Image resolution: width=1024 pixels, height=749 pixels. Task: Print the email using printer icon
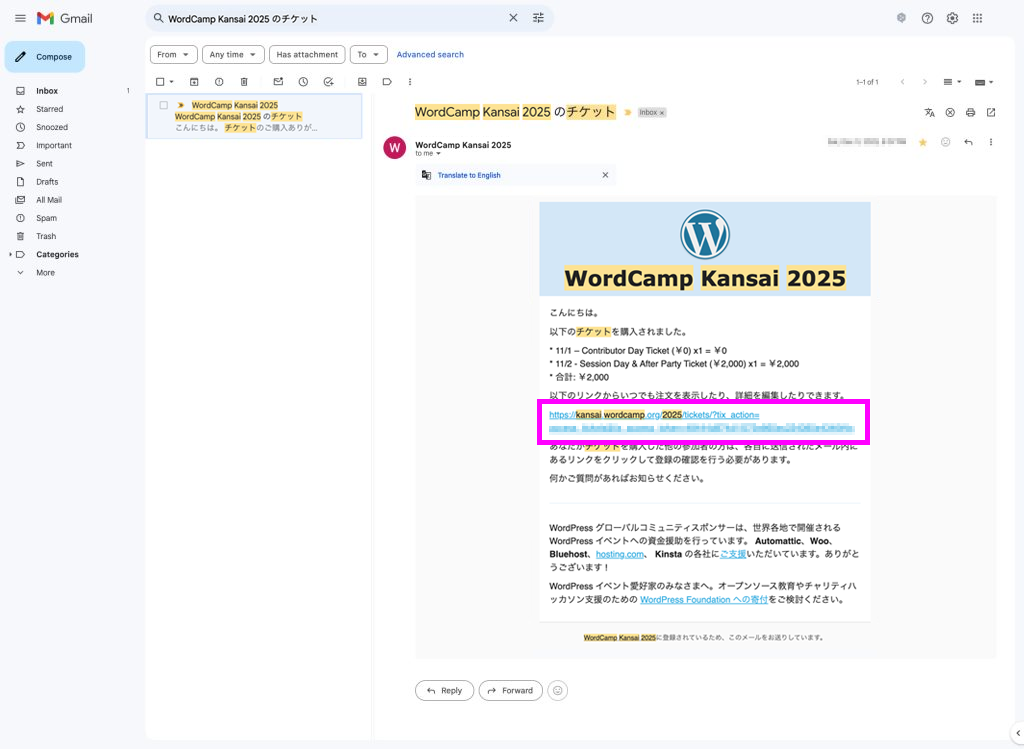(x=970, y=113)
